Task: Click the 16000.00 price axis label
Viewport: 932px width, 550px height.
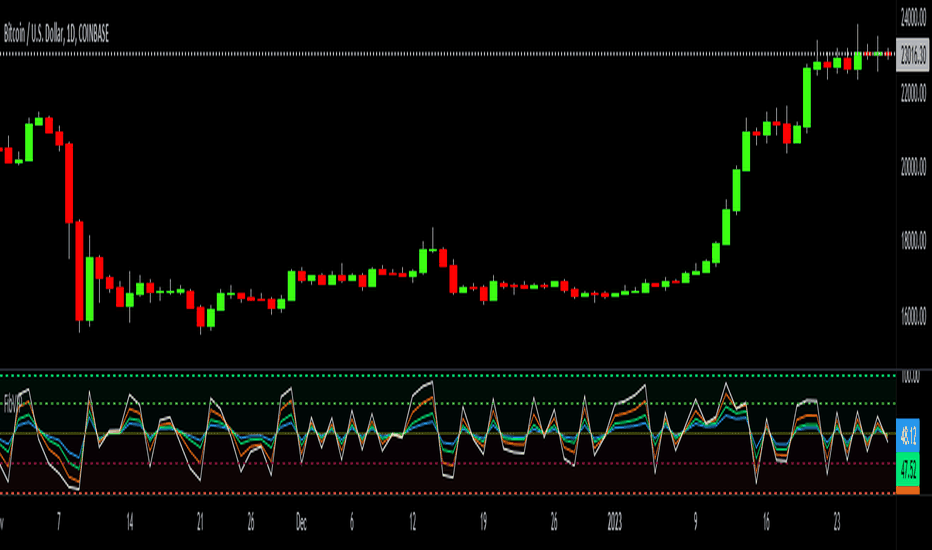Action: (913, 316)
